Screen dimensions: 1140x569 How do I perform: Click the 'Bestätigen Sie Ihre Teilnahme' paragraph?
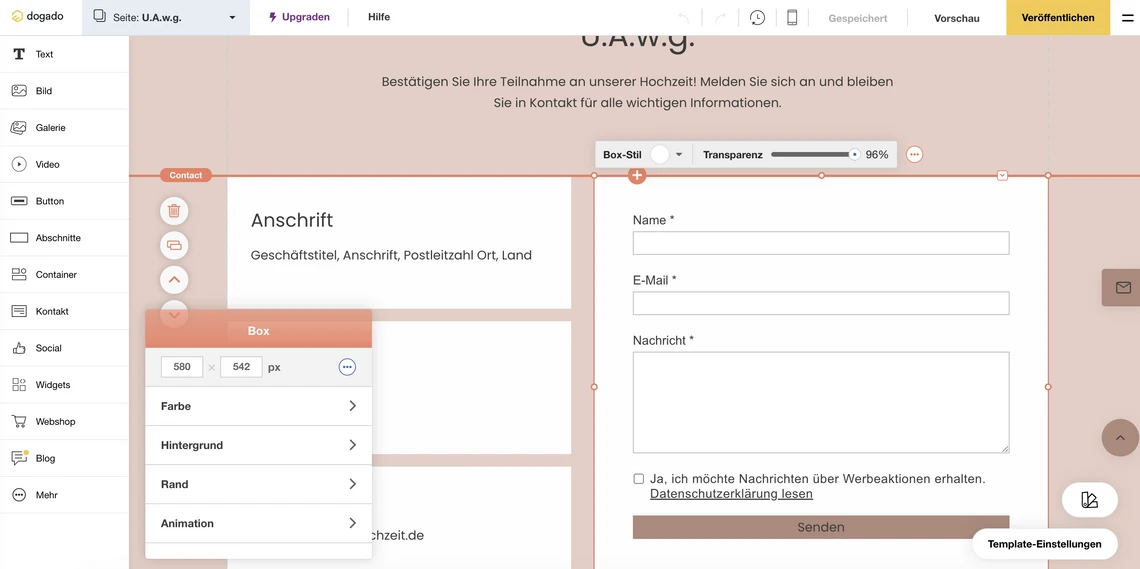(637, 92)
